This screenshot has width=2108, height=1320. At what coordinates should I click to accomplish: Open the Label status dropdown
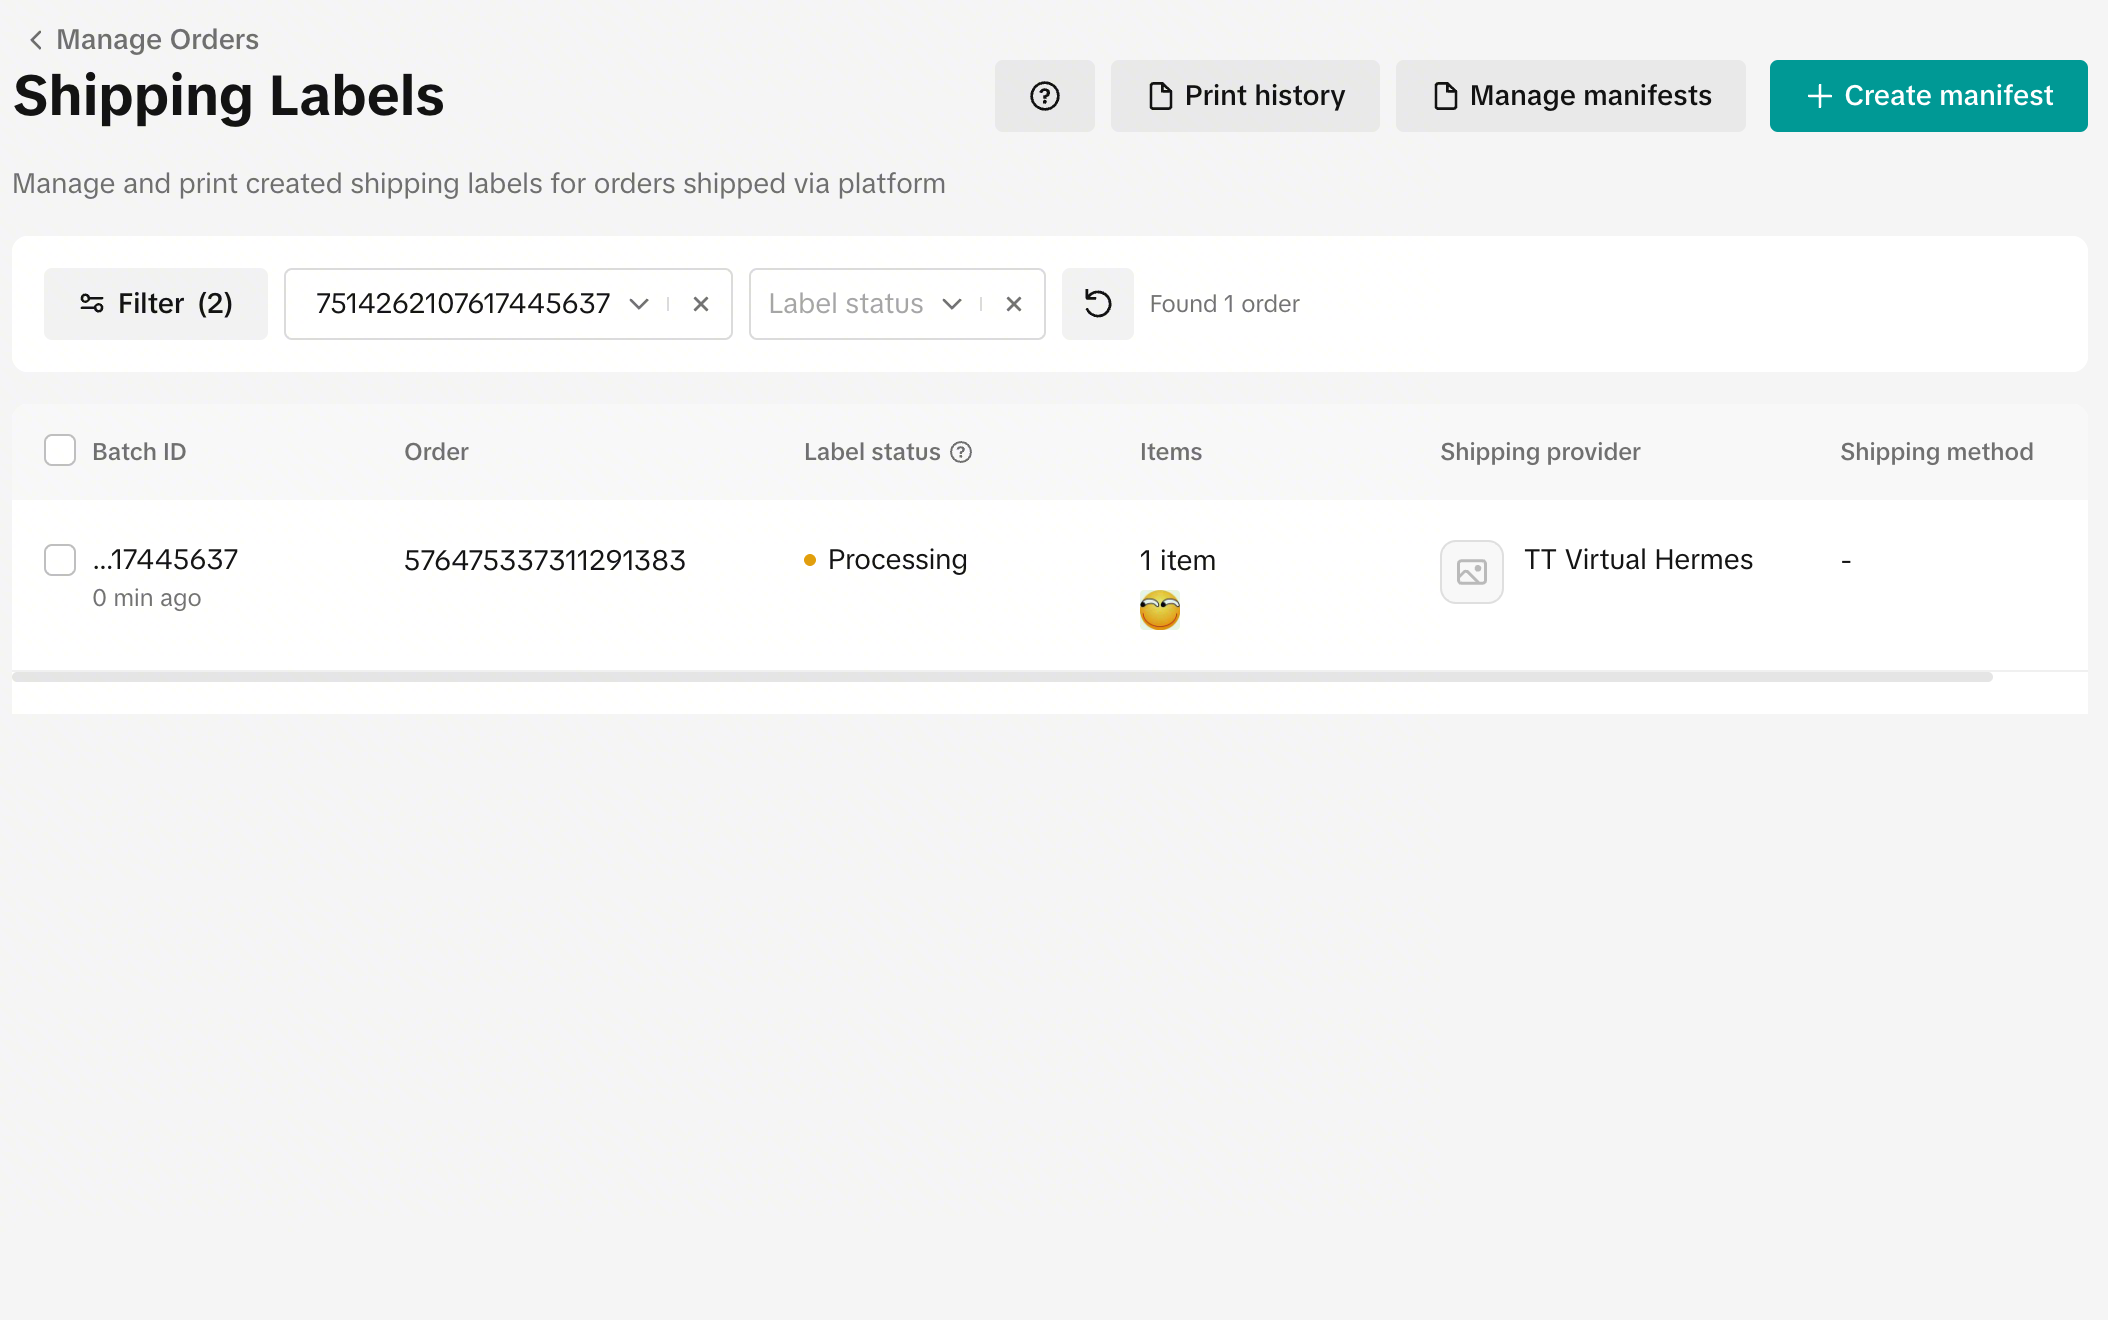point(951,304)
